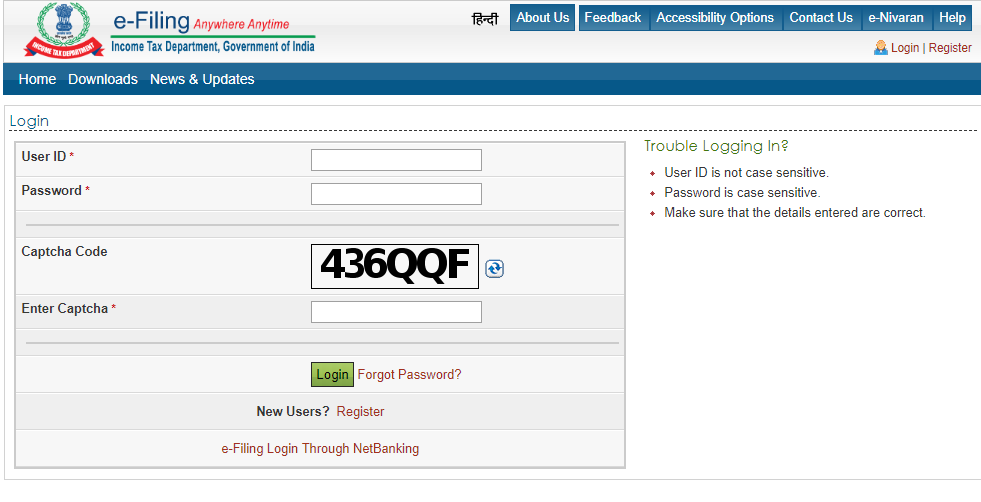
Task: Click the User ID input field
Action: (x=396, y=160)
